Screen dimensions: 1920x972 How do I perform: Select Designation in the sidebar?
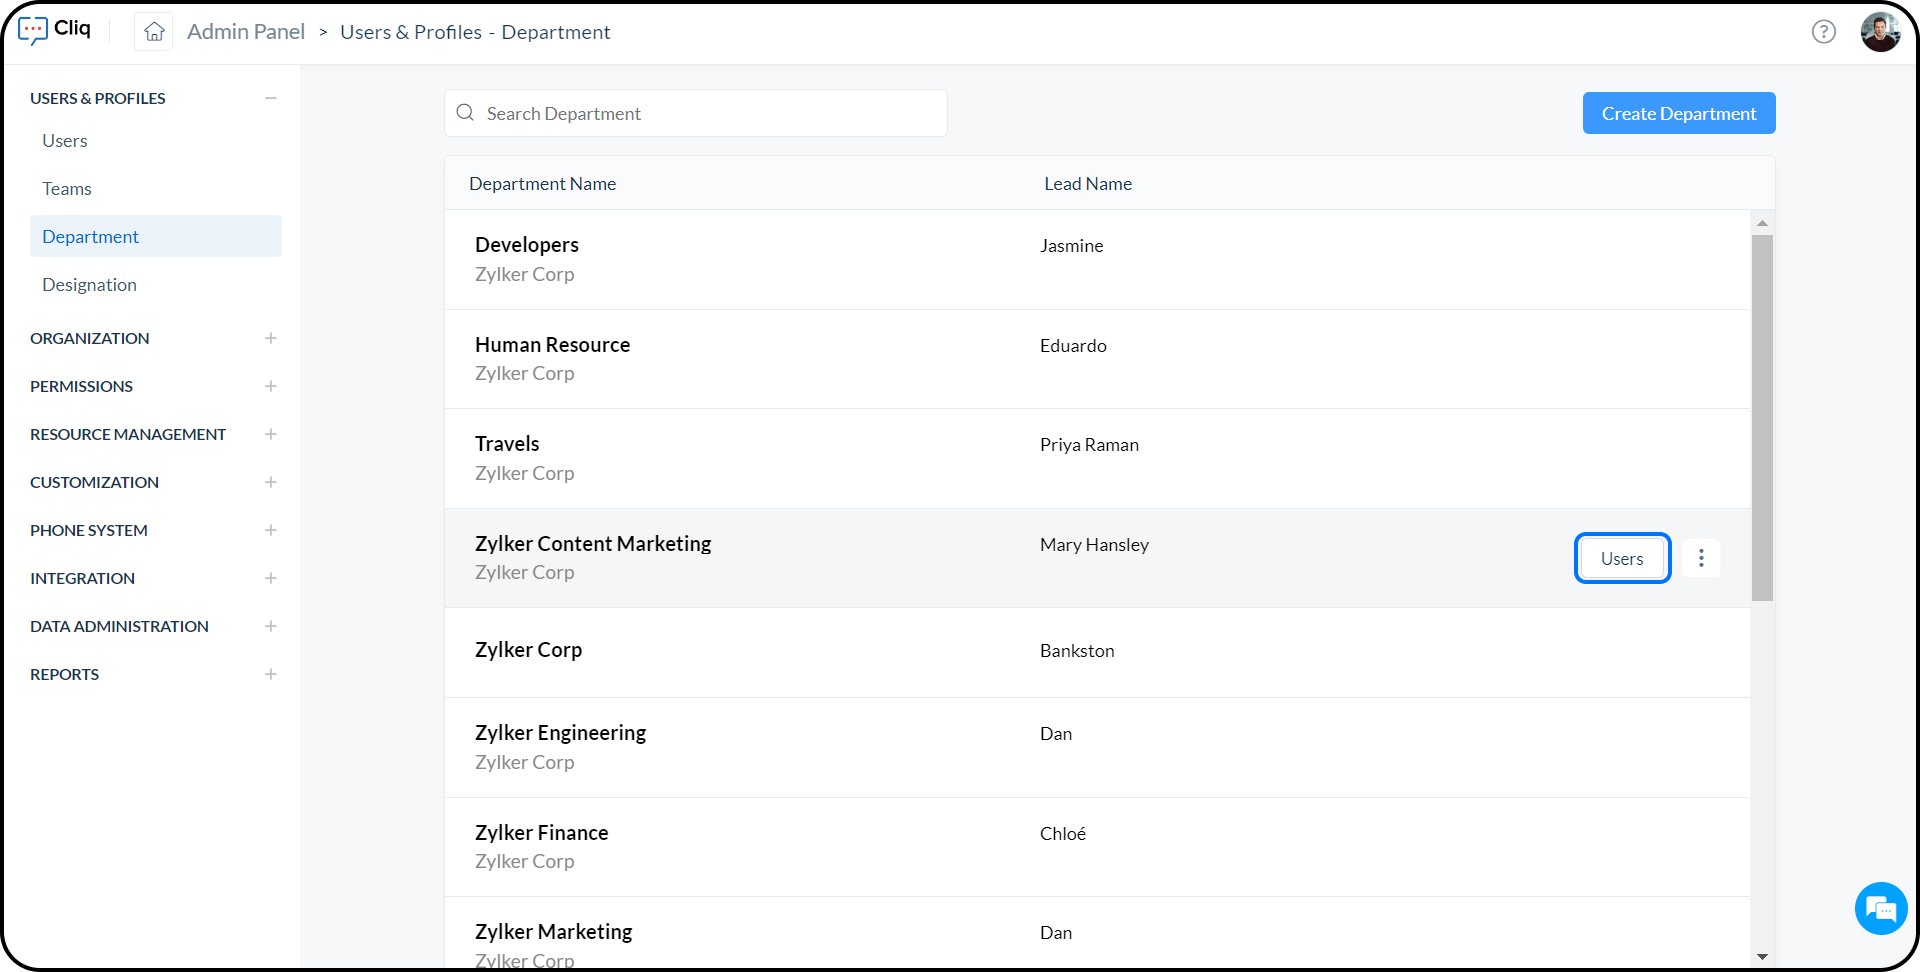89,285
